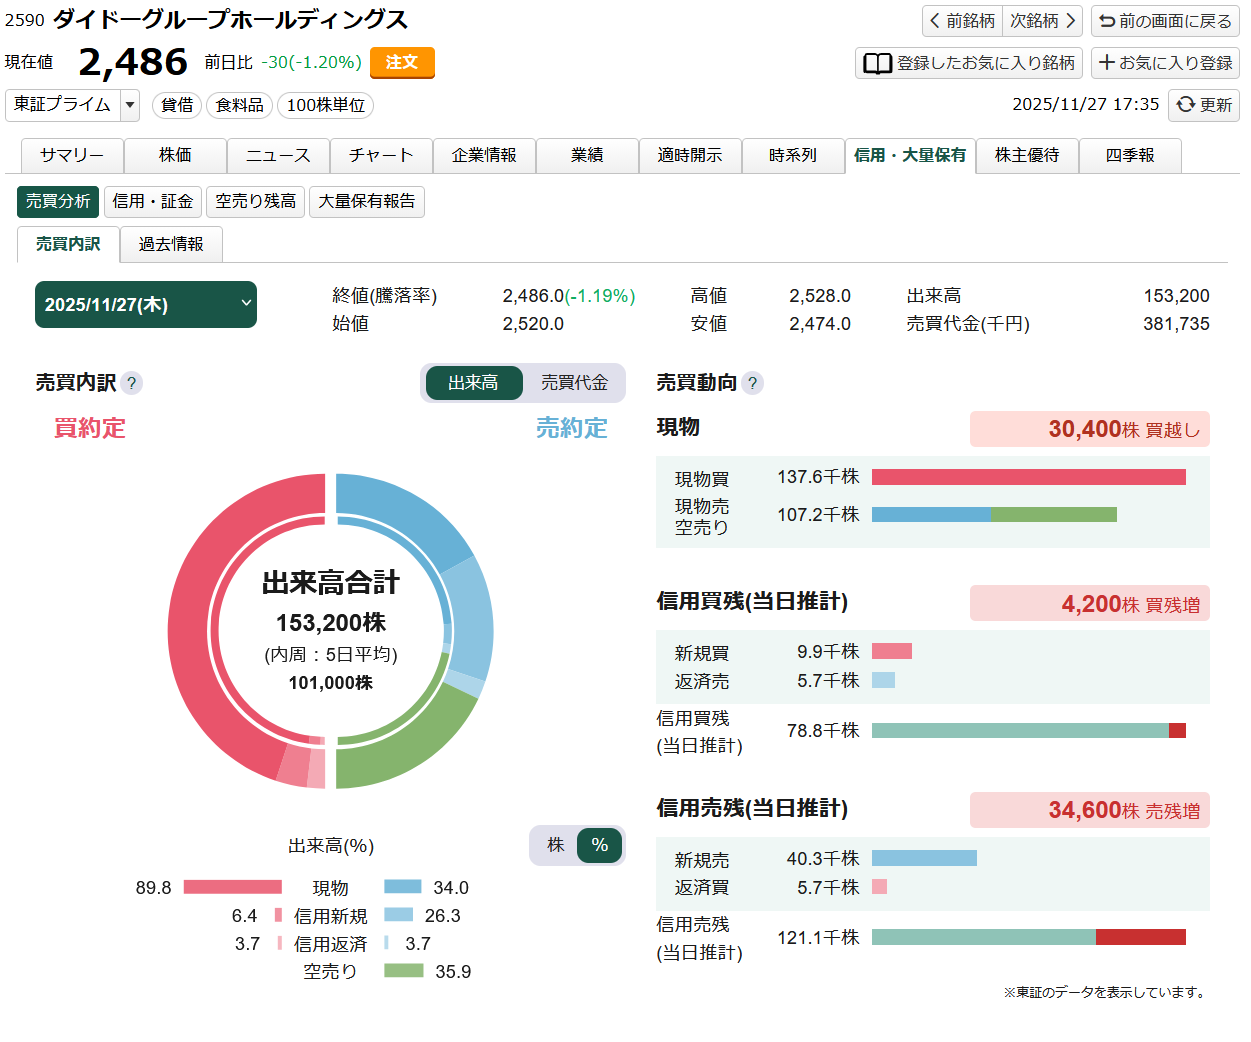The height and width of the screenshot is (1042, 1251).
Task: Click the red 現物買 bar
Action: [x=1028, y=477]
